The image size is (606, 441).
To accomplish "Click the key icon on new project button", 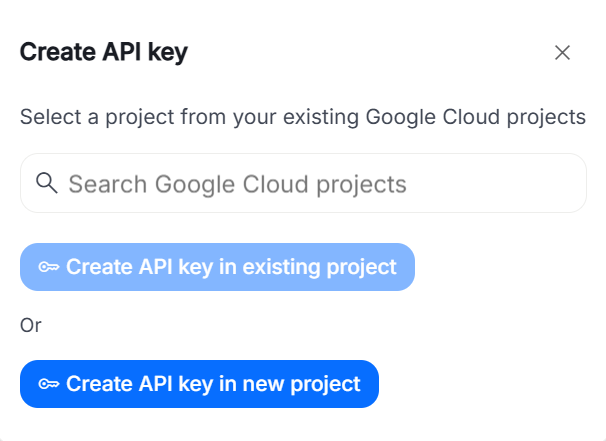I will coord(48,384).
